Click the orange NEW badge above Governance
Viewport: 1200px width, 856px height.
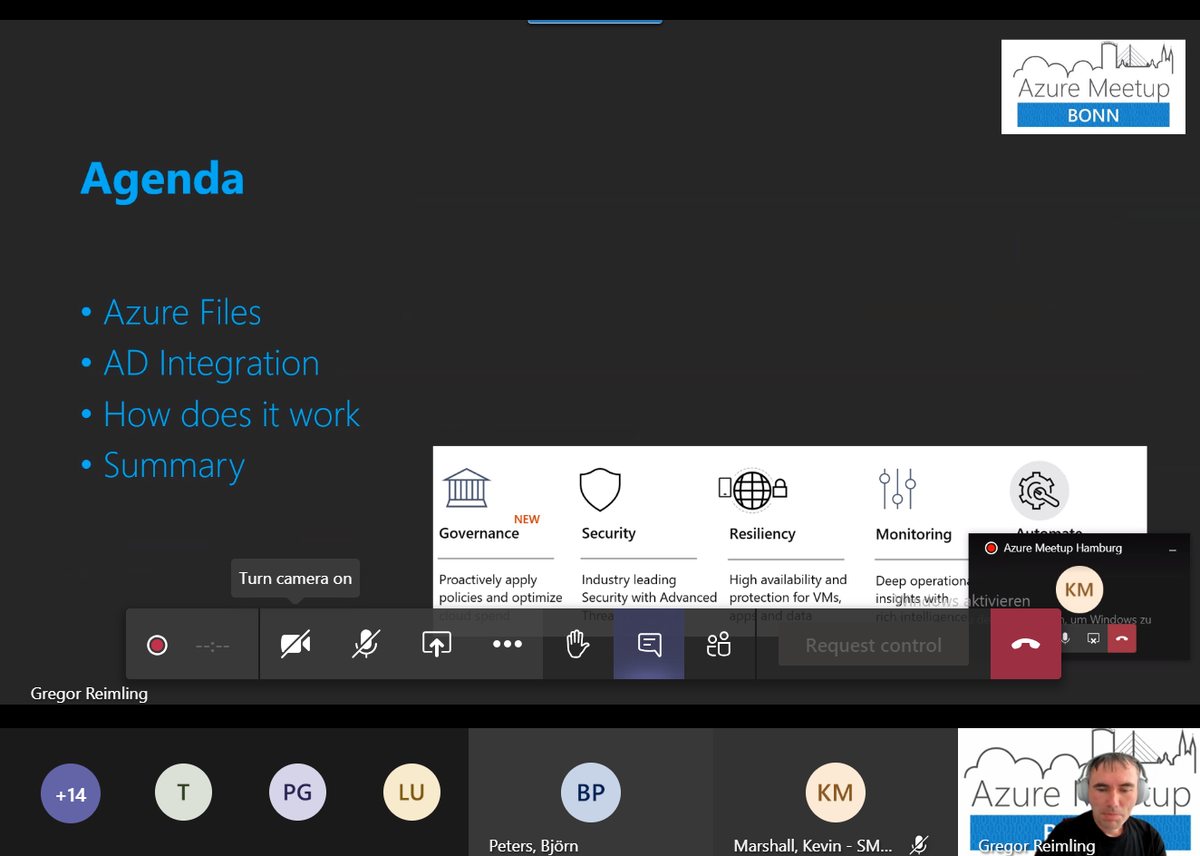coord(527,519)
